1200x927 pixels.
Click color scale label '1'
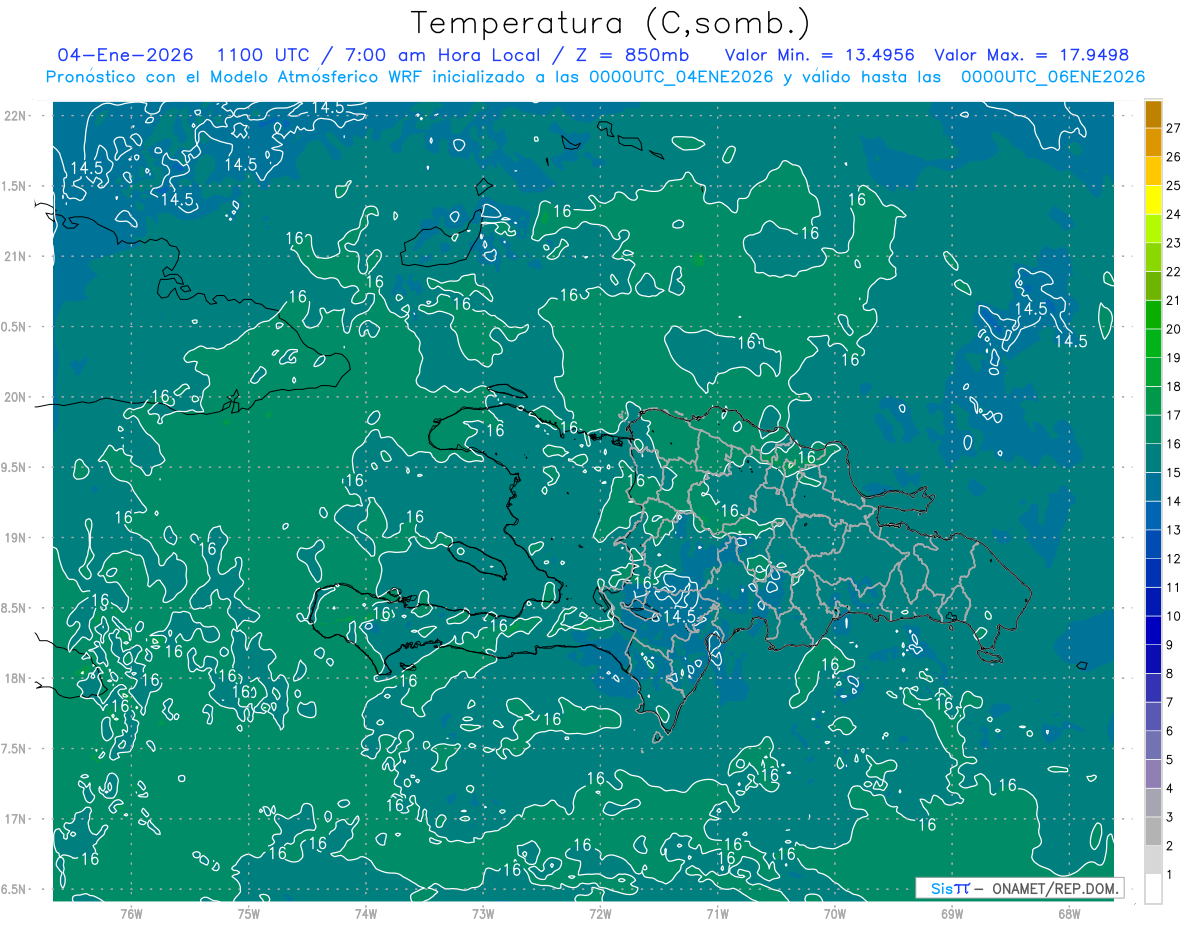[1170, 875]
